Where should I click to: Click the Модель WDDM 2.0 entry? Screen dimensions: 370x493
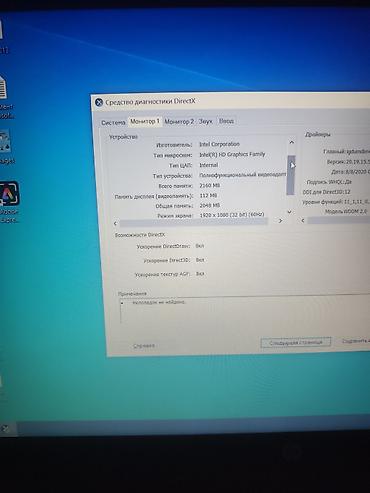(x=346, y=212)
